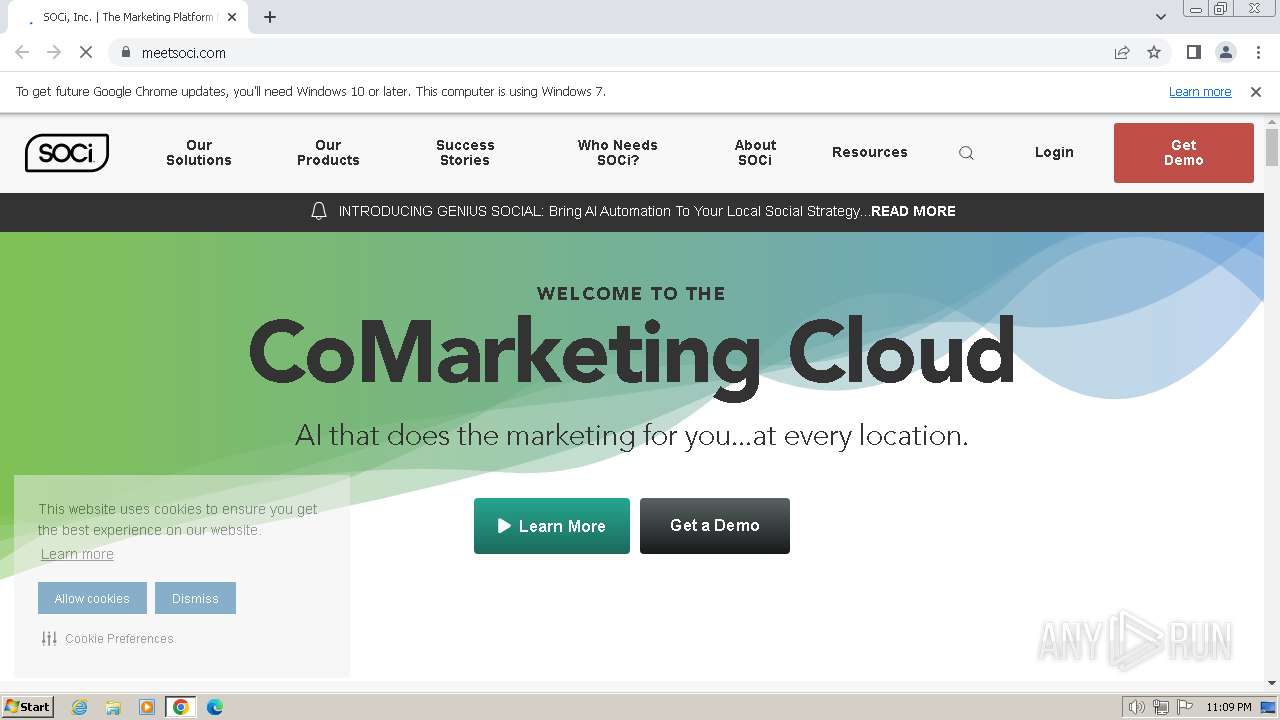
Task: Open the Action Center flag icon
Action: point(1185,707)
